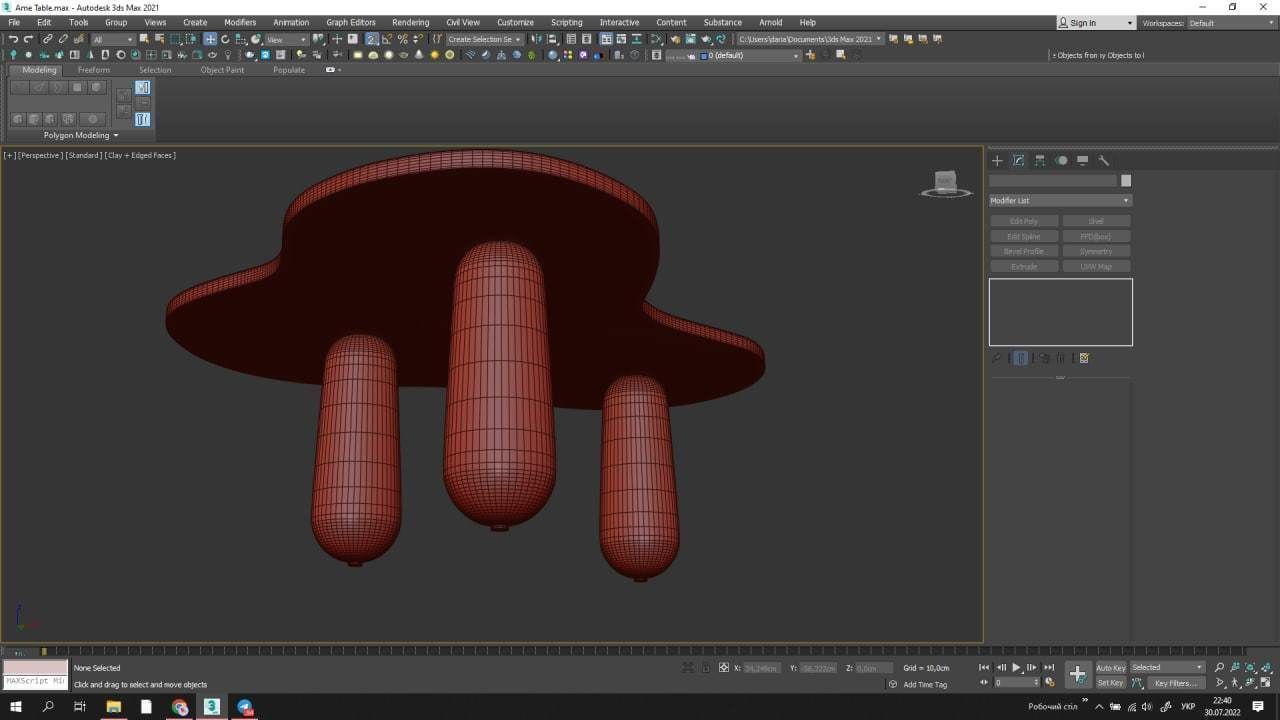Open Telegram from the taskbar

tap(245, 707)
